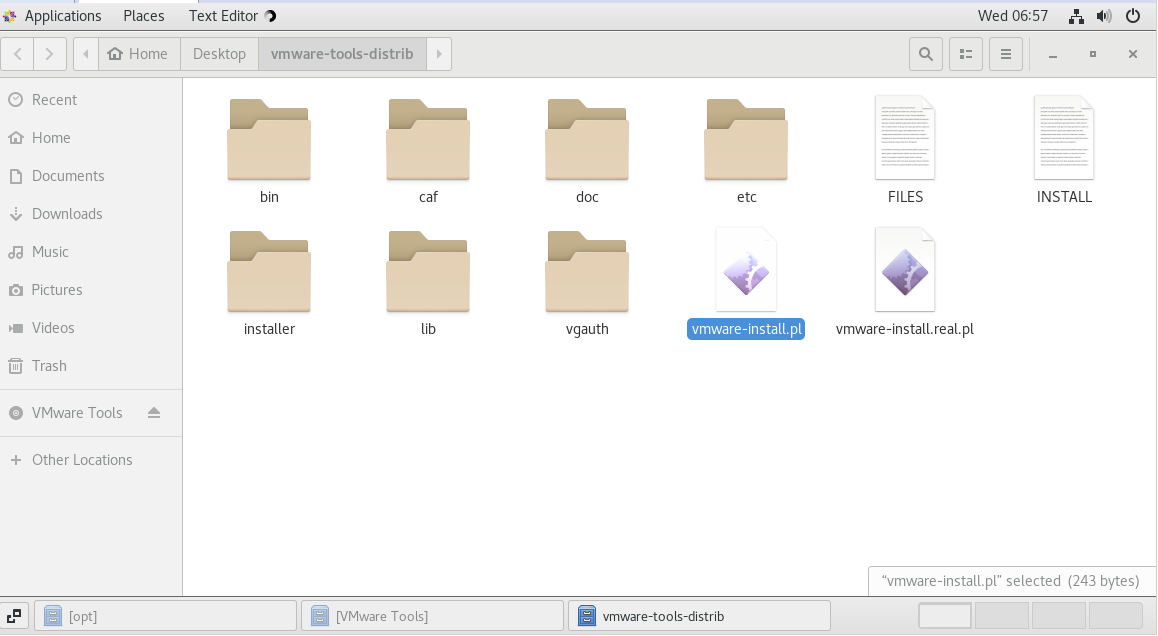Click the "installer" folder name label
This screenshot has width=1158, height=636.
pyautogui.click(x=269, y=329)
